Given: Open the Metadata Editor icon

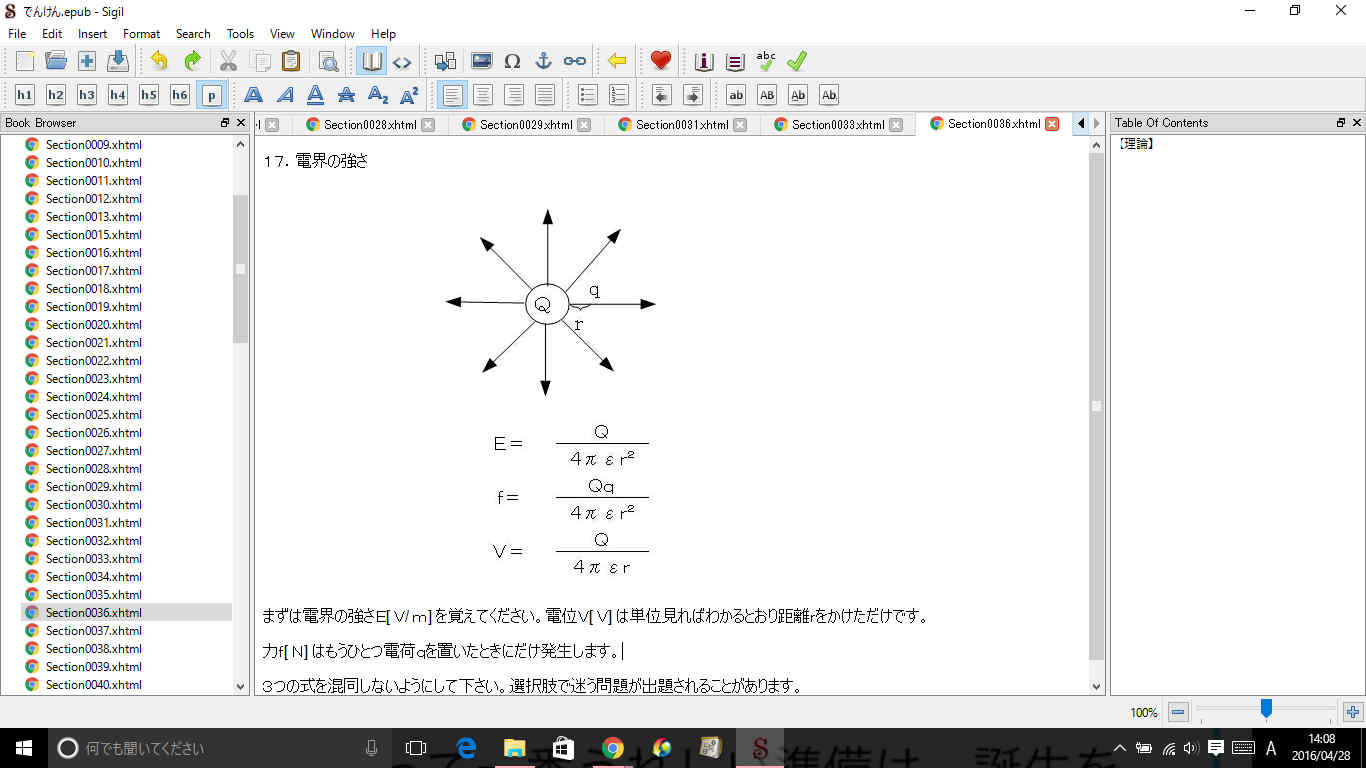Looking at the screenshot, I should tap(704, 61).
